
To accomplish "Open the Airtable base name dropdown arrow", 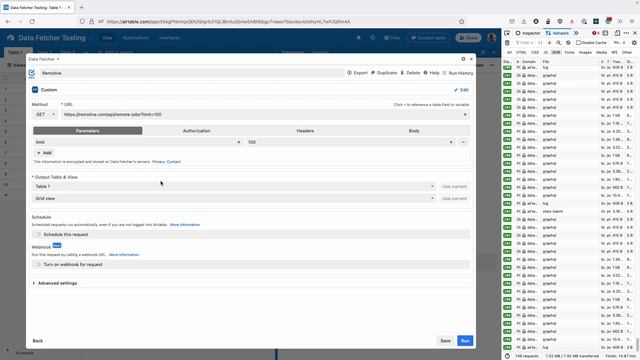I will tap(91, 38).
